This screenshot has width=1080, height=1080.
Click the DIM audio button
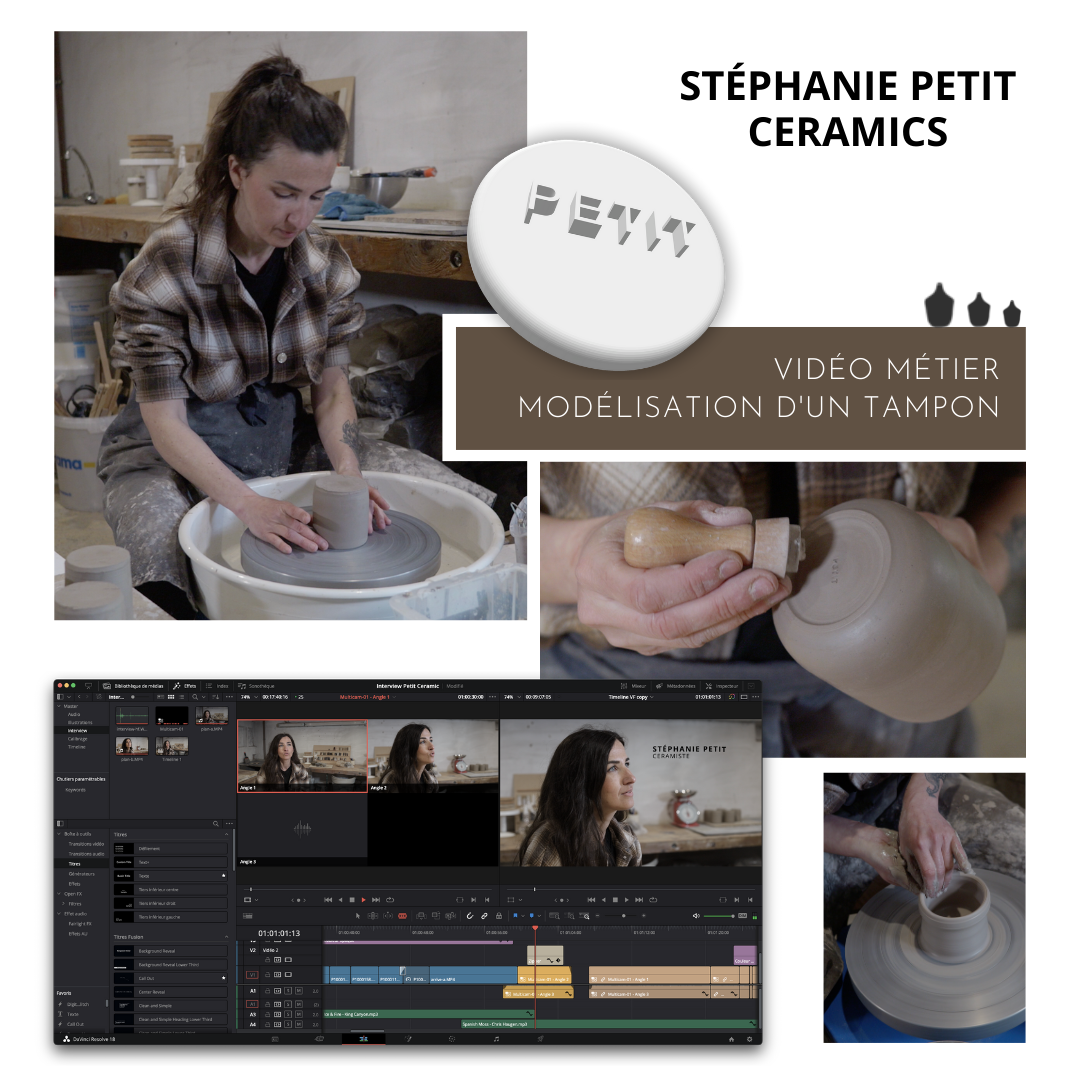coord(742,916)
